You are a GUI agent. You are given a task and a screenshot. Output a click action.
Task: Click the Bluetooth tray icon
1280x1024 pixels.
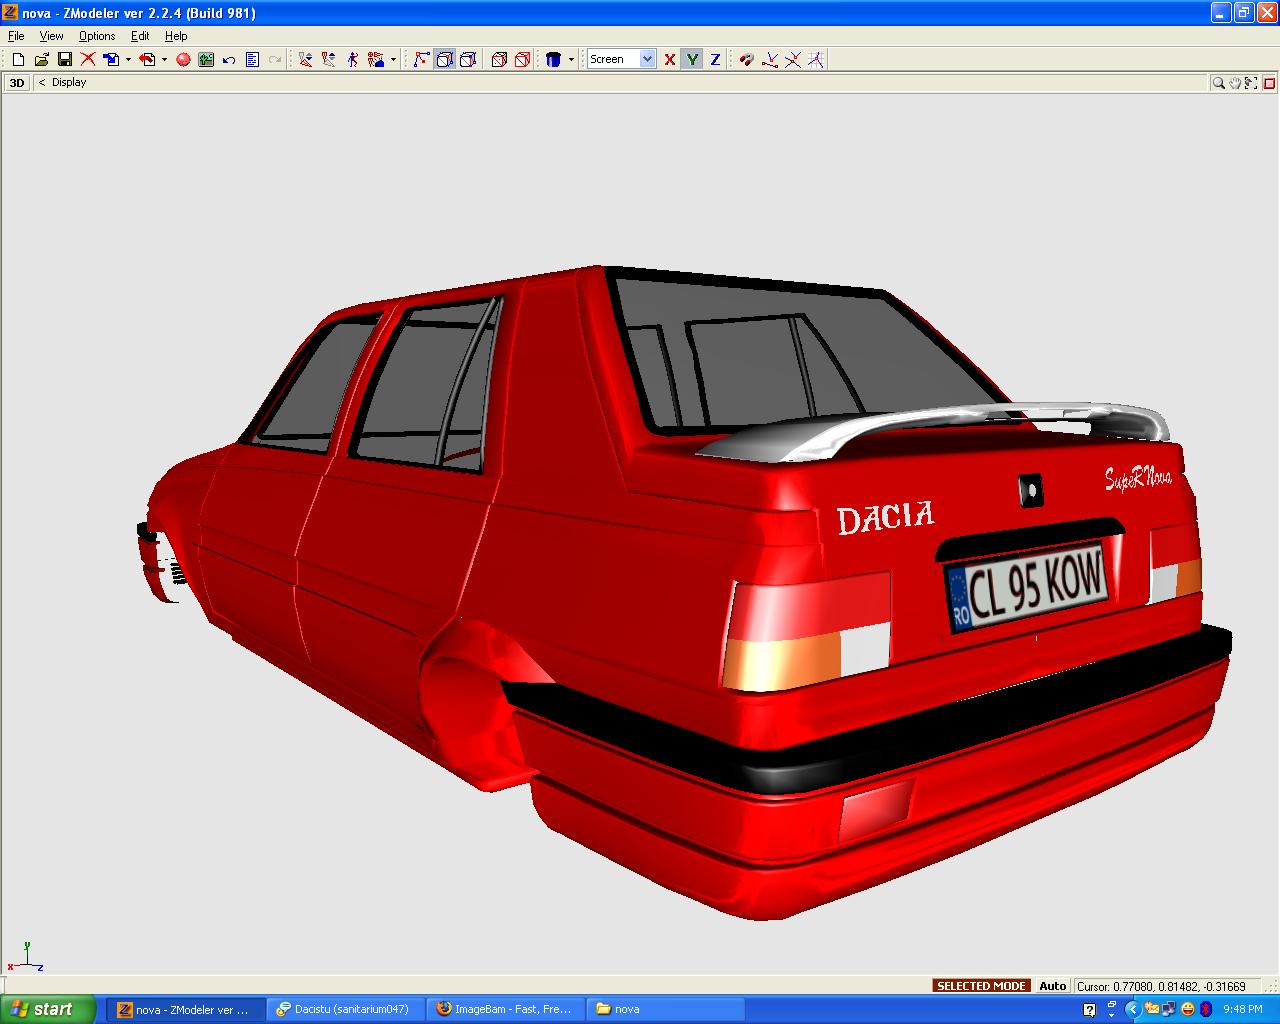[1206, 1010]
